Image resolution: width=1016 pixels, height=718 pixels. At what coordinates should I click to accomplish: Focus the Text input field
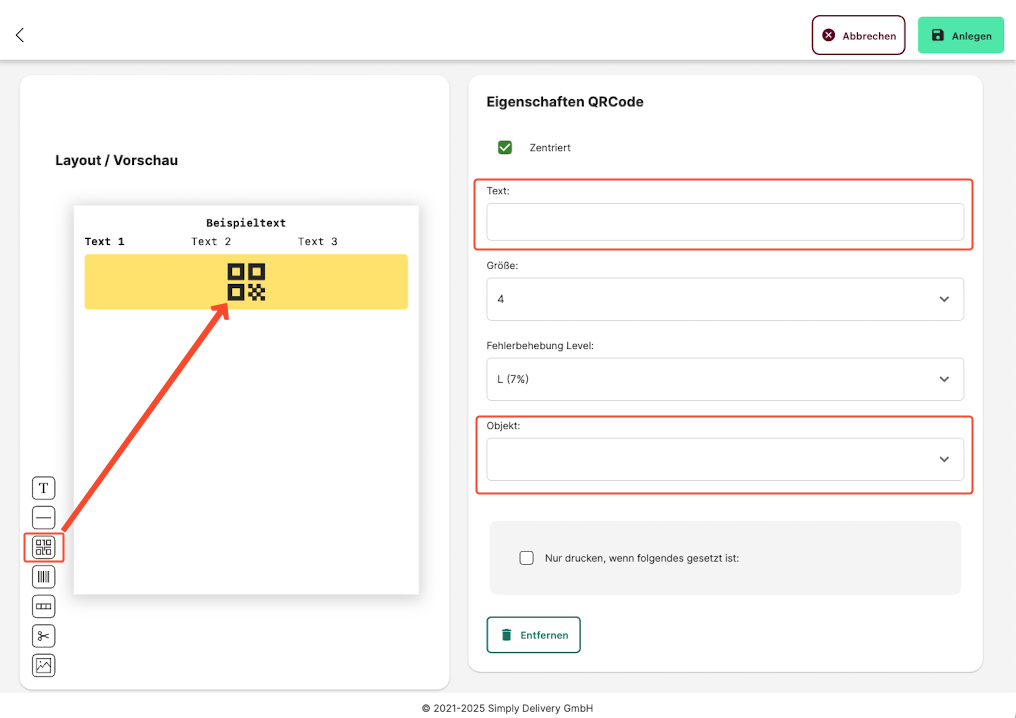click(725, 222)
